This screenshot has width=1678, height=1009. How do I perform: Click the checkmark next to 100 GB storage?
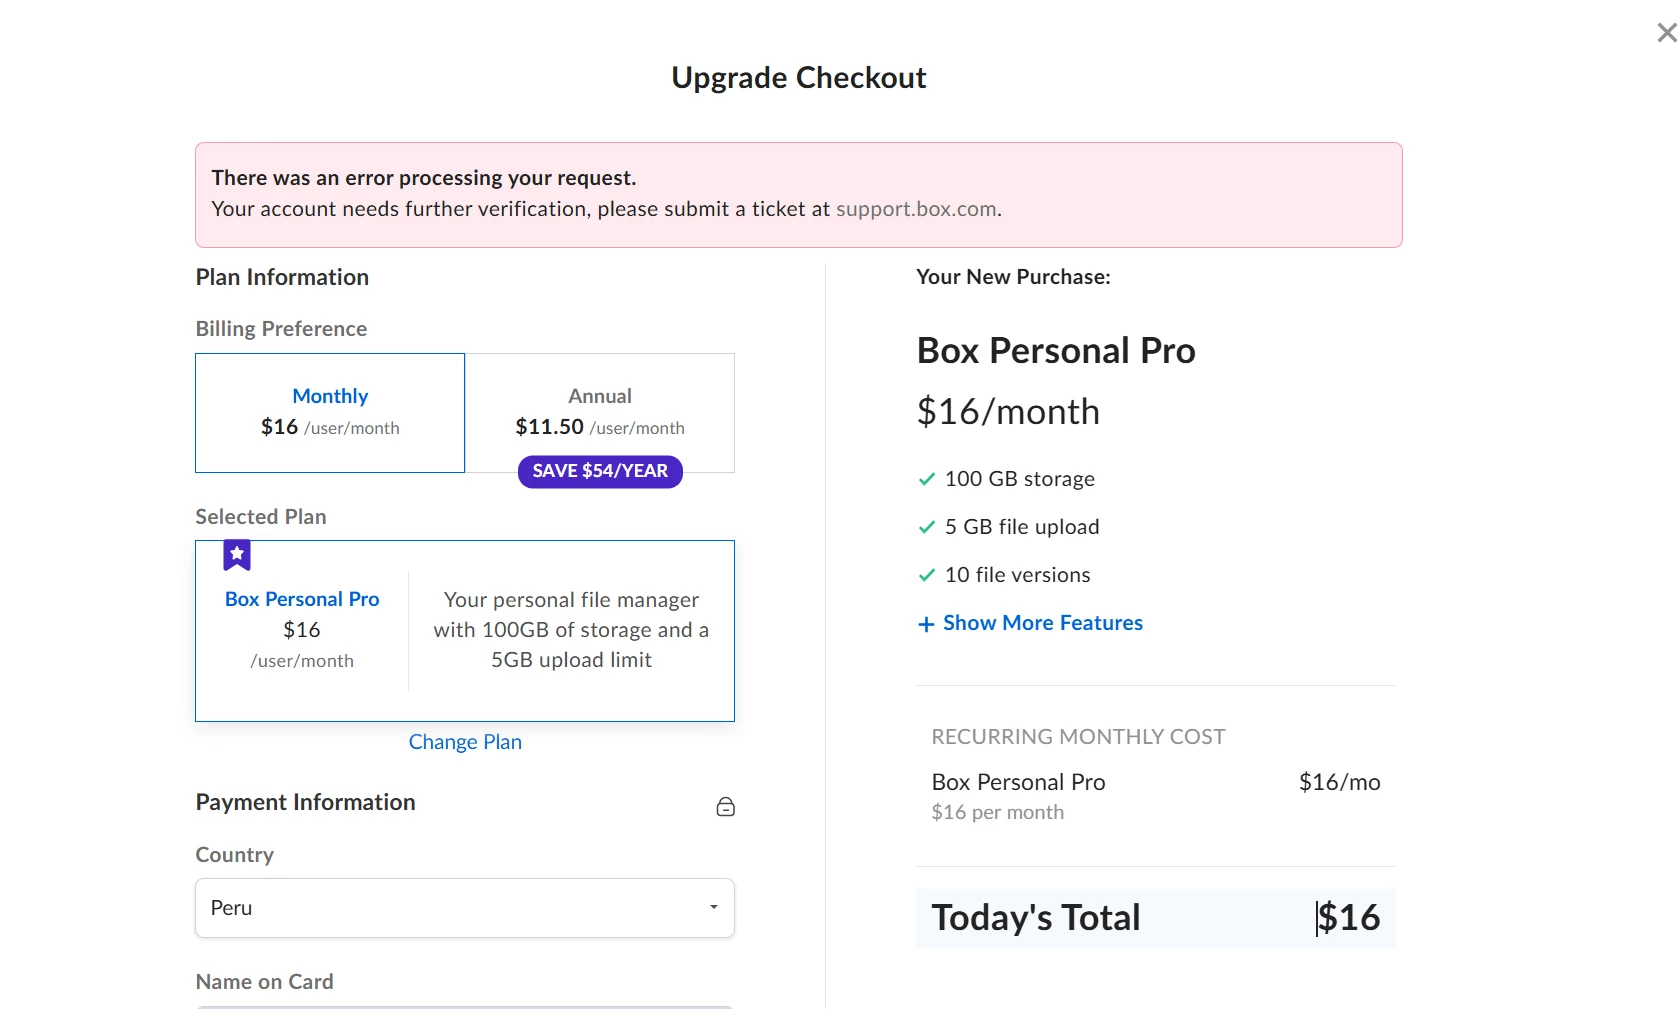coord(927,479)
